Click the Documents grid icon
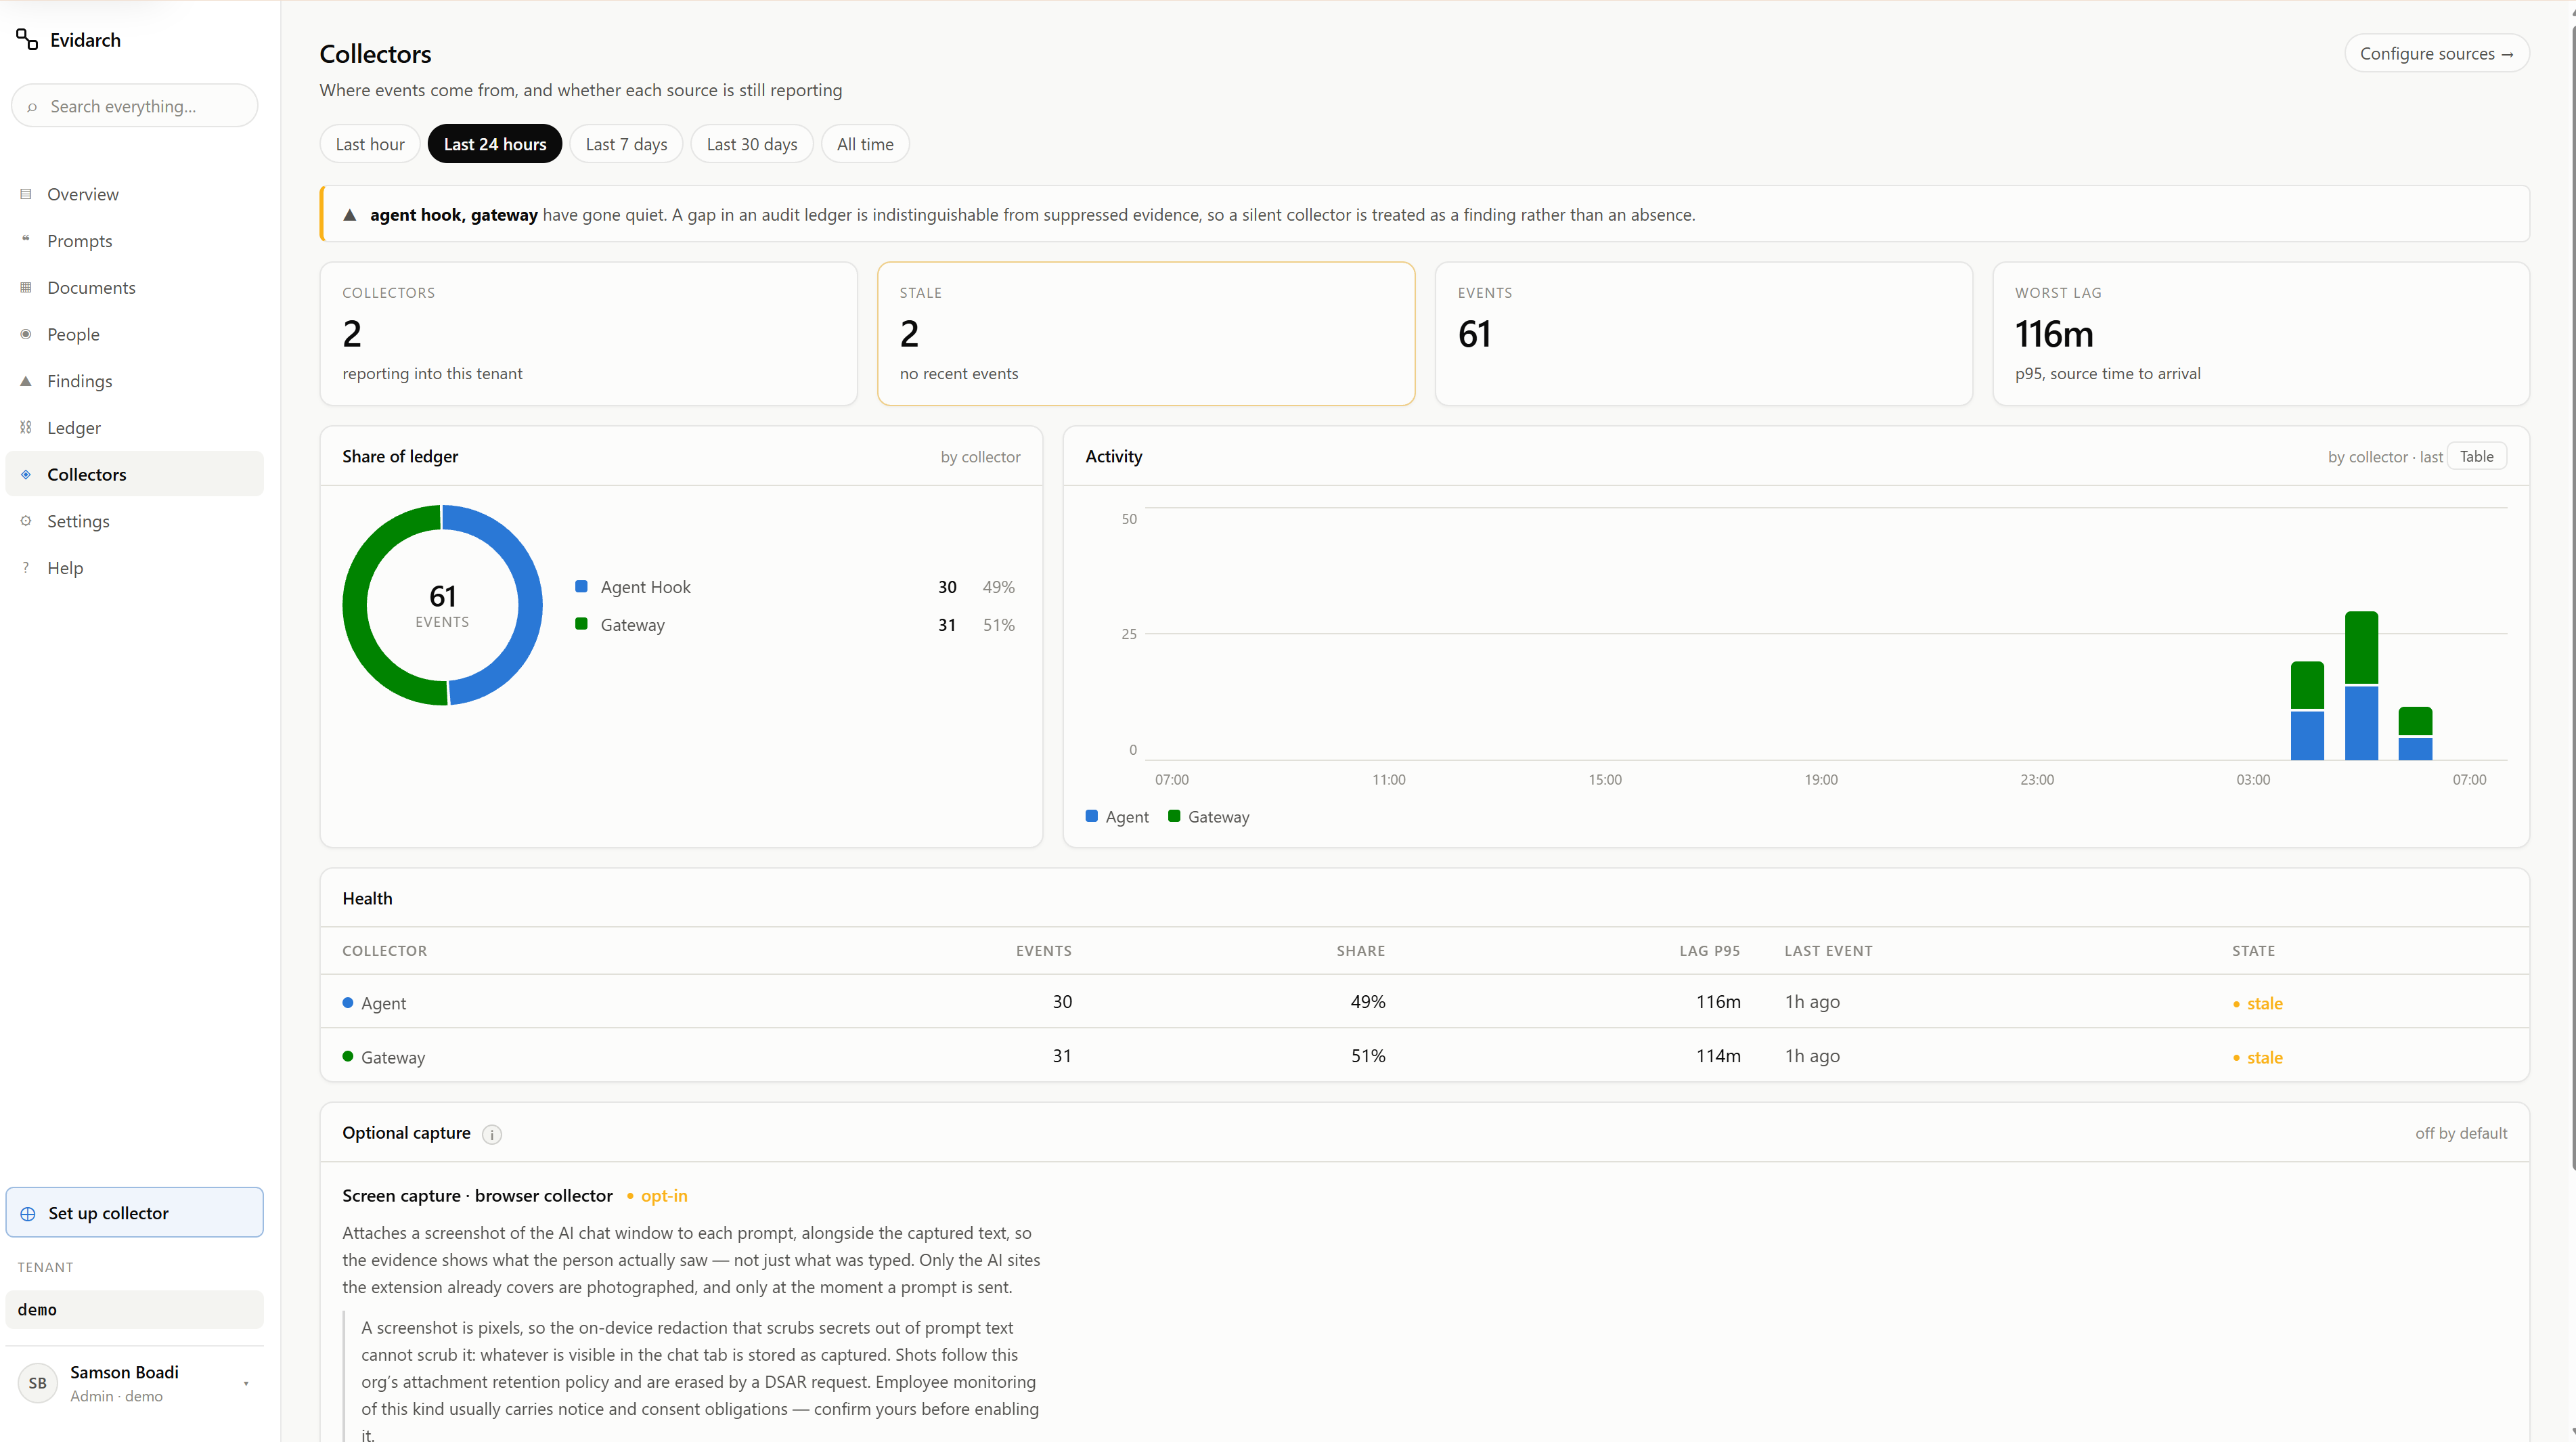The height and width of the screenshot is (1442, 2576). click(x=26, y=287)
